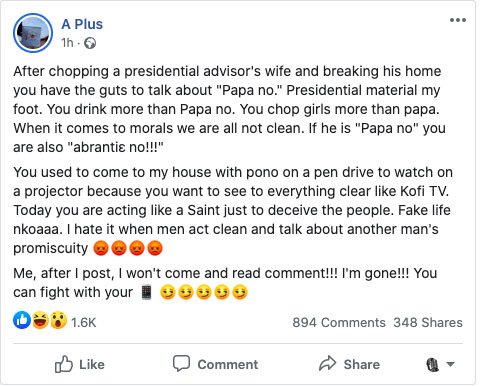Click the thumbs-up outline icon
This screenshot has height=386, width=482.
click(x=63, y=364)
